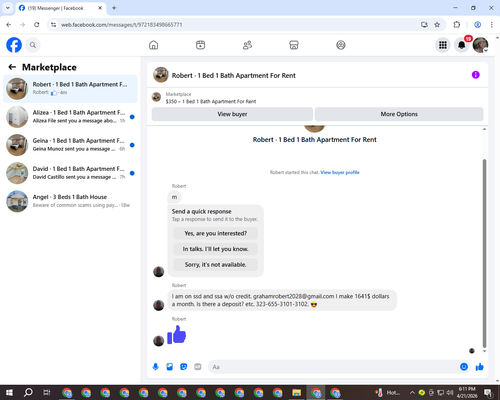Click More Options button
The image size is (500, 400).
(x=399, y=114)
